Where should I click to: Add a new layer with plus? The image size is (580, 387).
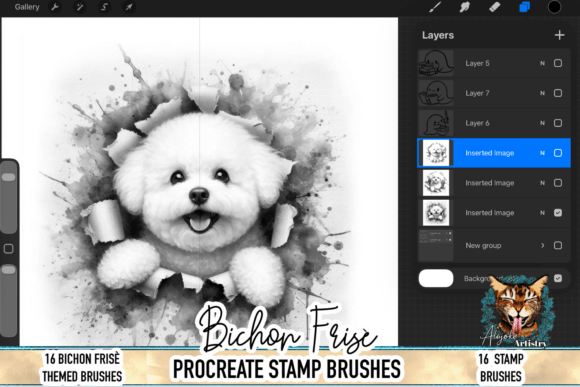559,35
